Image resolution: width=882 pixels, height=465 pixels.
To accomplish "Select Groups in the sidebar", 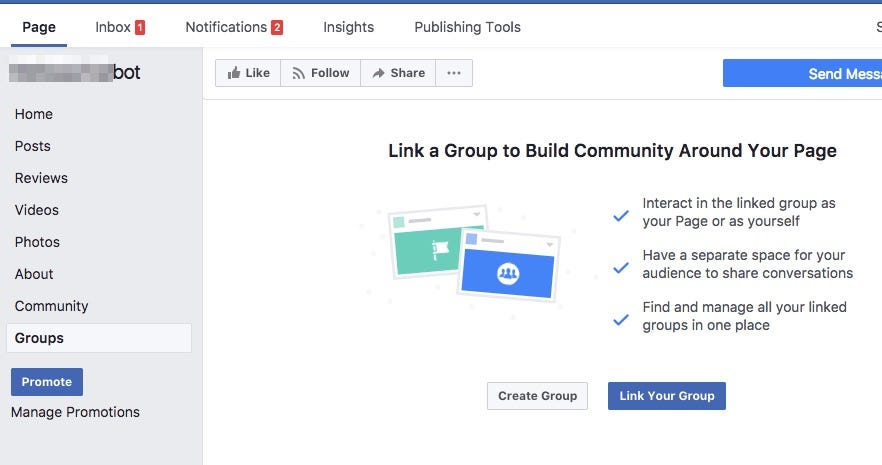I will 99,338.
